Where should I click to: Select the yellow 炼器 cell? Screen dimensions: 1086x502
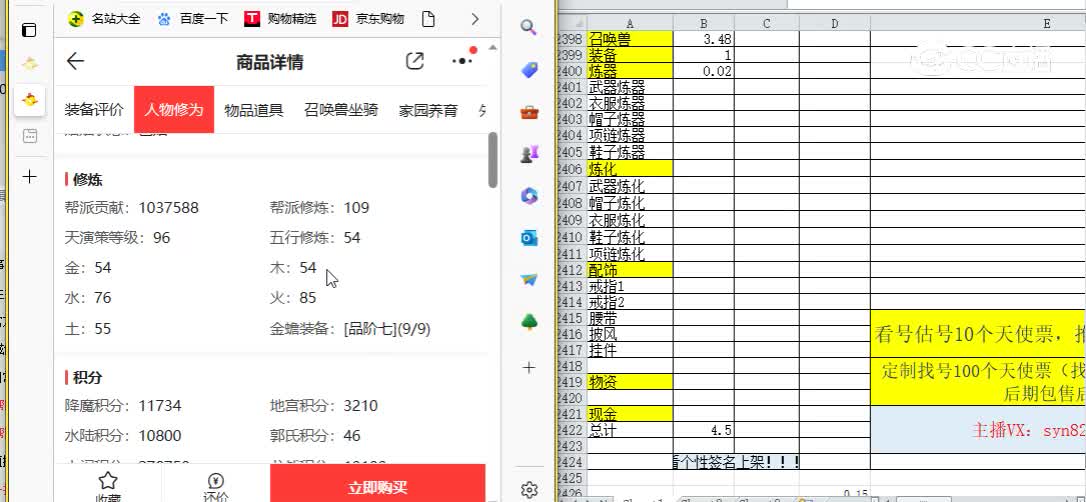(630, 71)
